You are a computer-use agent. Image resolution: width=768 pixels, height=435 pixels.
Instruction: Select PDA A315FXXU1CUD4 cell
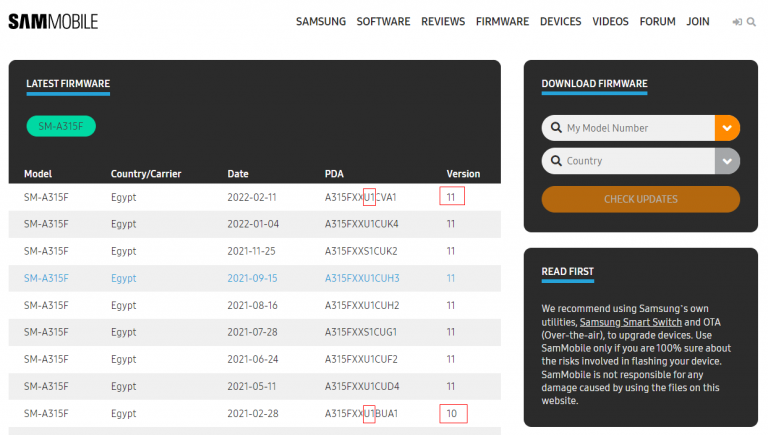(x=362, y=387)
